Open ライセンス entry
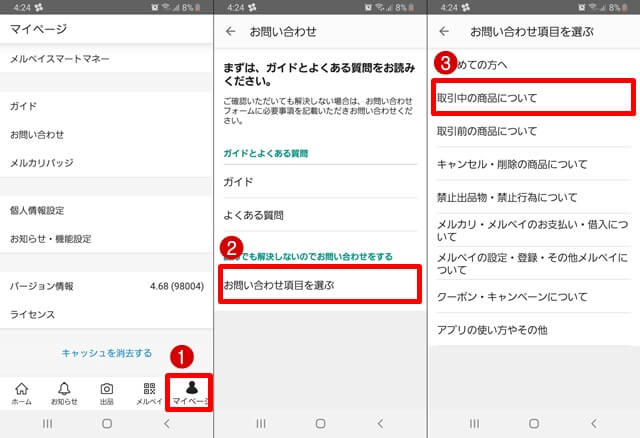Viewport: 640px width, 438px height. pos(106,314)
